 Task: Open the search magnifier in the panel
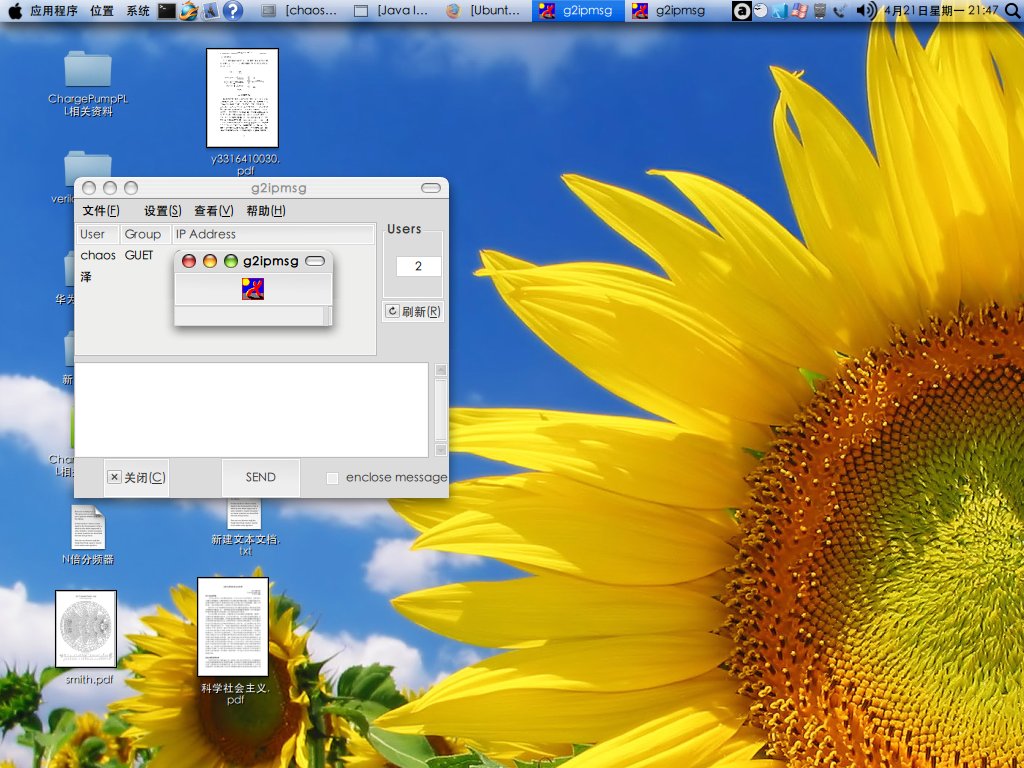tap(1012, 10)
